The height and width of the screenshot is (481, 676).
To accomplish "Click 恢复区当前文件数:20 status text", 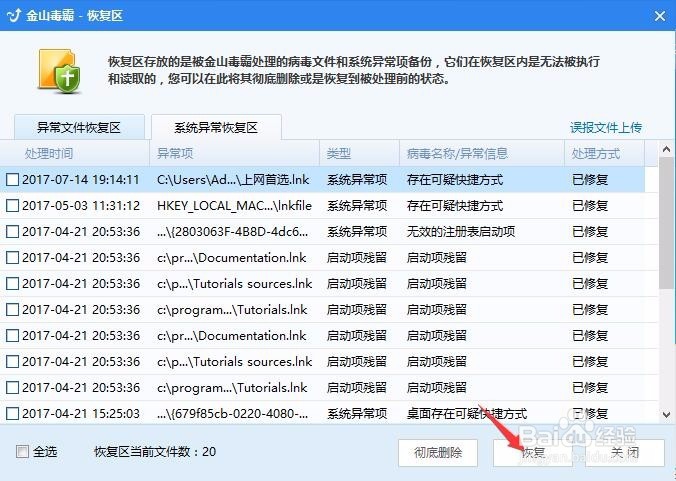I will 155,452.
